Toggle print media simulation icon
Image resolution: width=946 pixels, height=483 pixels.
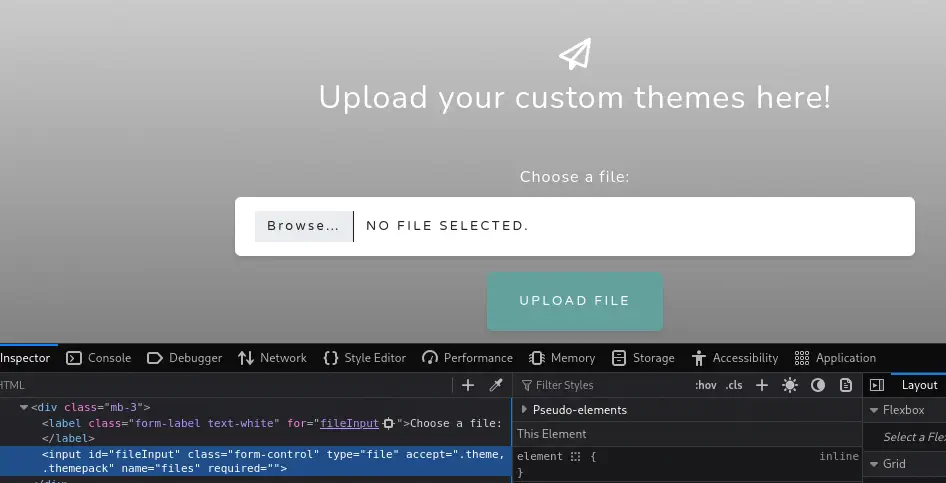click(x=846, y=385)
